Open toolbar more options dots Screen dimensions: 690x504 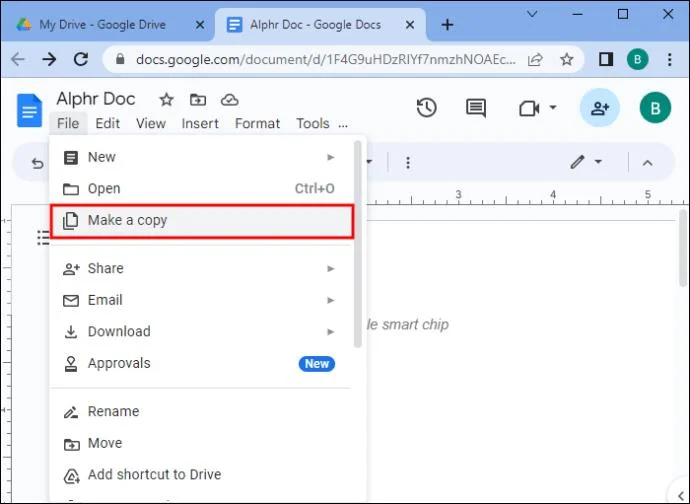(x=408, y=163)
